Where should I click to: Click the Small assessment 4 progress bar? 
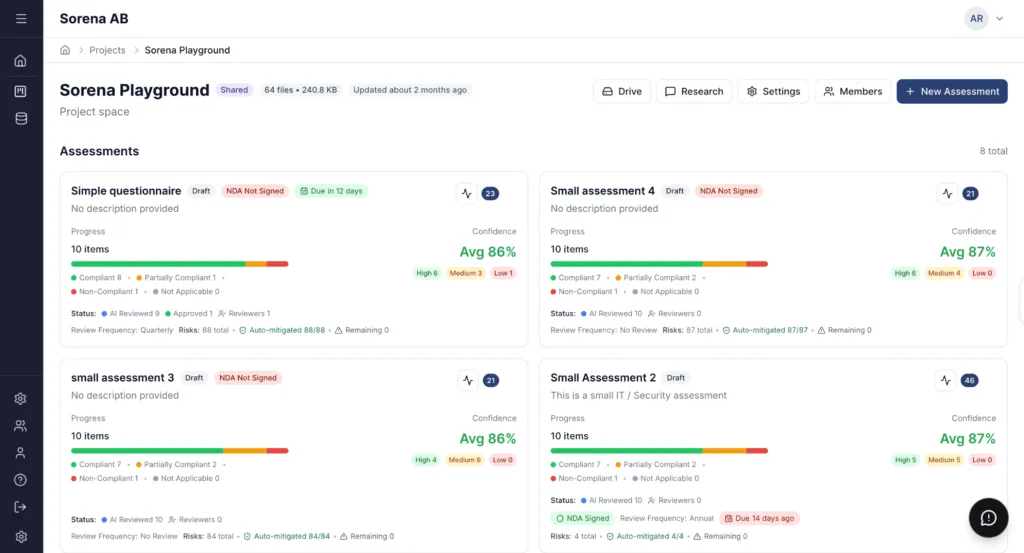659,264
